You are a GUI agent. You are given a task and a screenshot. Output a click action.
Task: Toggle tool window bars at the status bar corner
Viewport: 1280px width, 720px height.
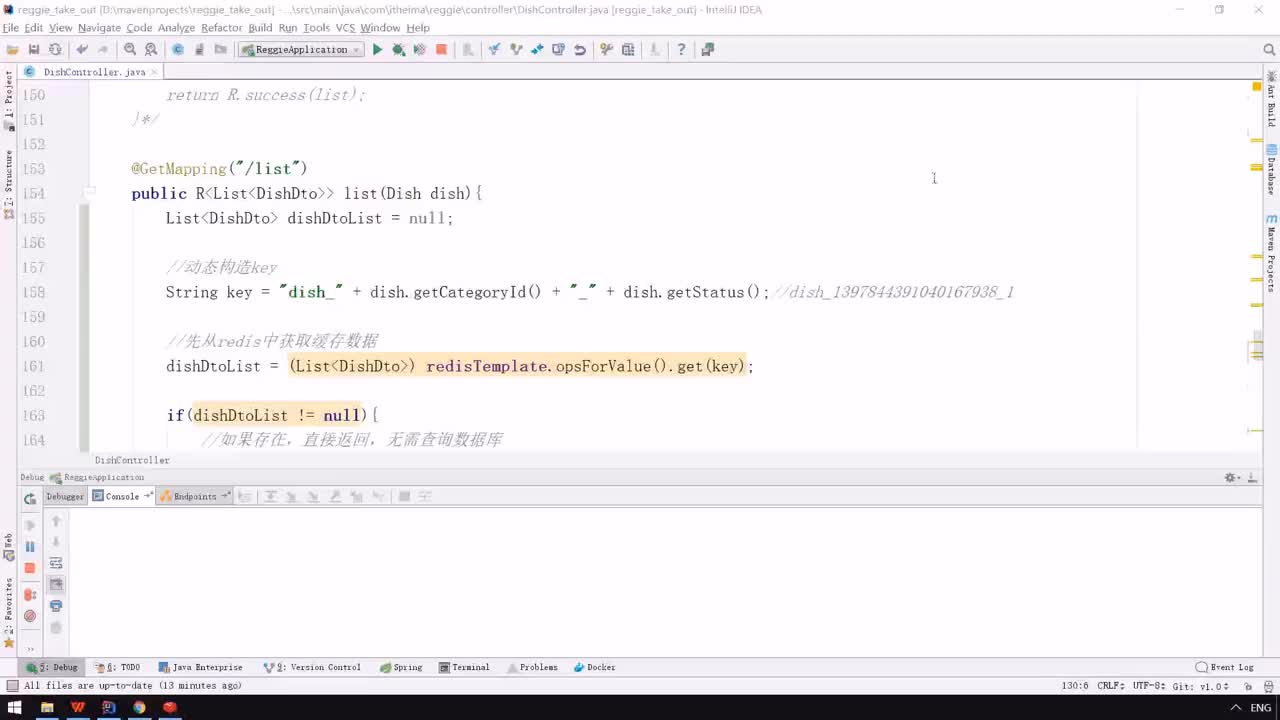[11, 685]
